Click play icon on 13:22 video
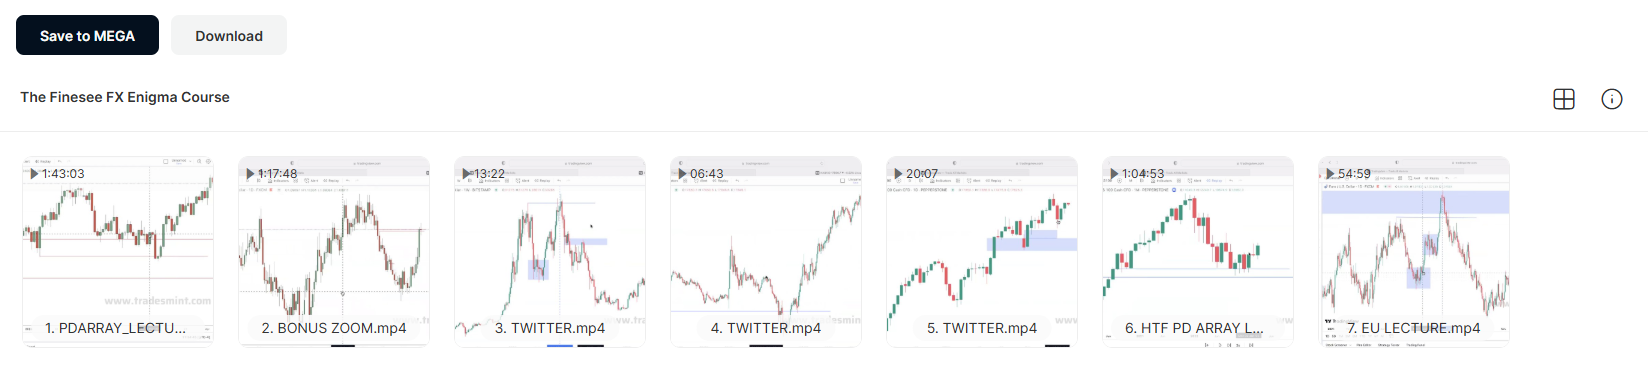Image resolution: width=1648 pixels, height=369 pixels. pos(467,174)
